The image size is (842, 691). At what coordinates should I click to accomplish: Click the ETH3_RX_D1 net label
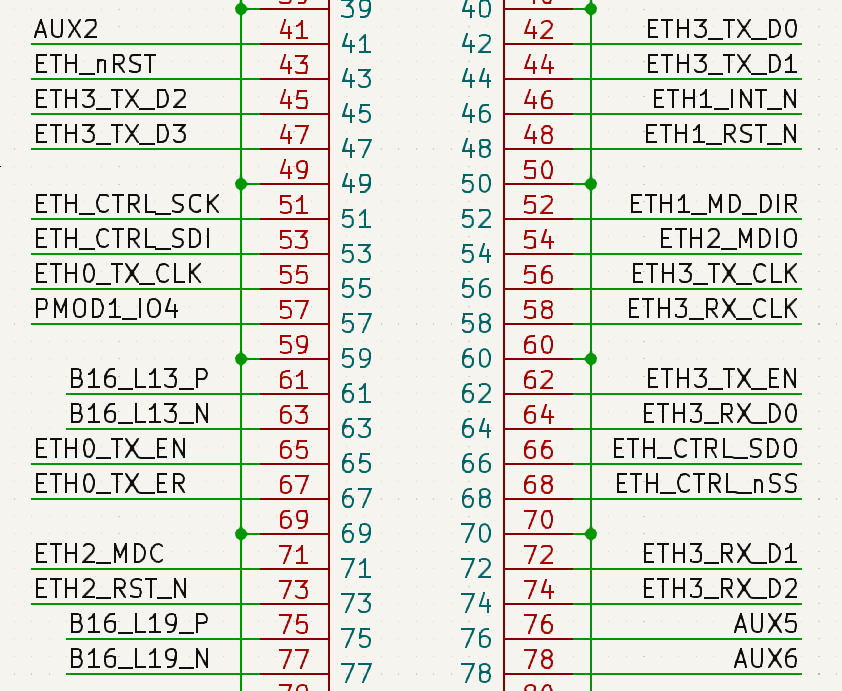[x=720, y=554]
